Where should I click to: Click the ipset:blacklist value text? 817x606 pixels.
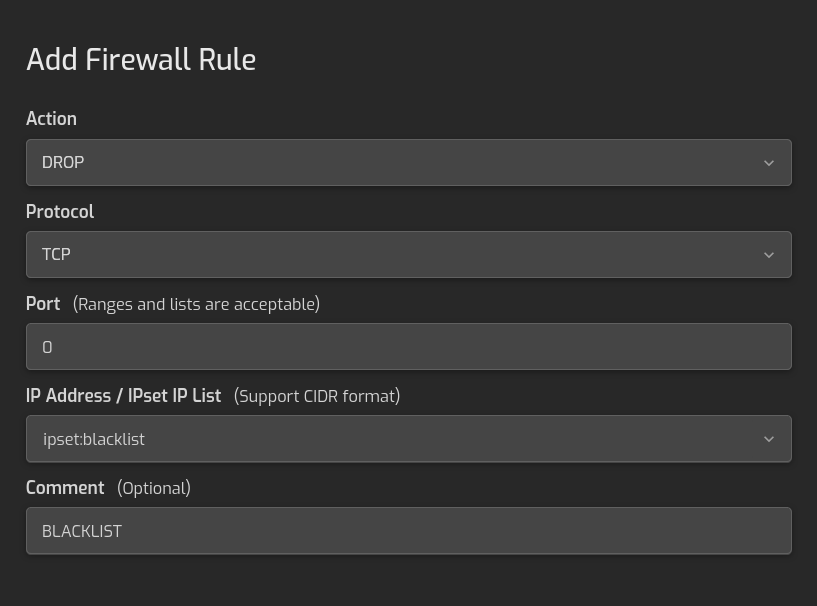point(94,439)
